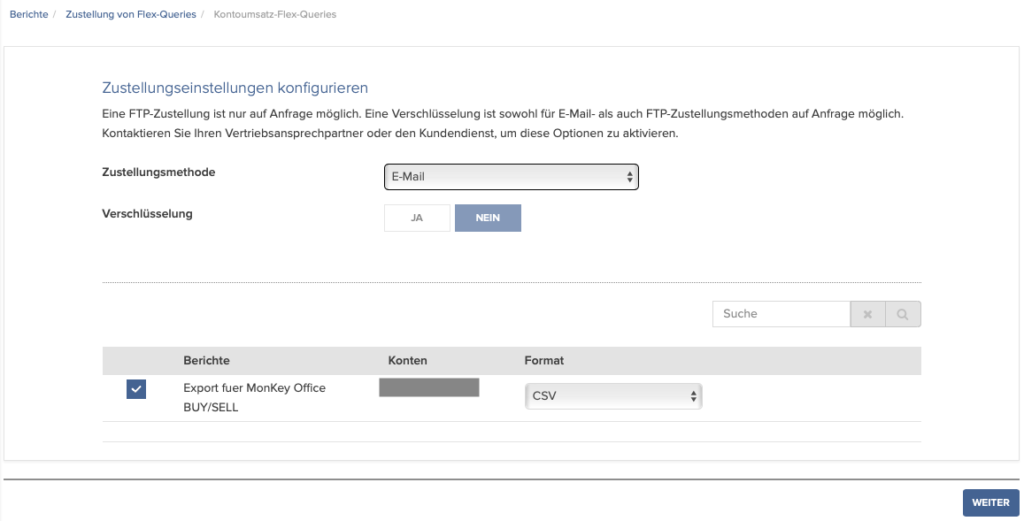Click the Zustellungseinstellungen konfigurieren heading
Image resolution: width=1024 pixels, height=521 pixels.
point(235,87)
